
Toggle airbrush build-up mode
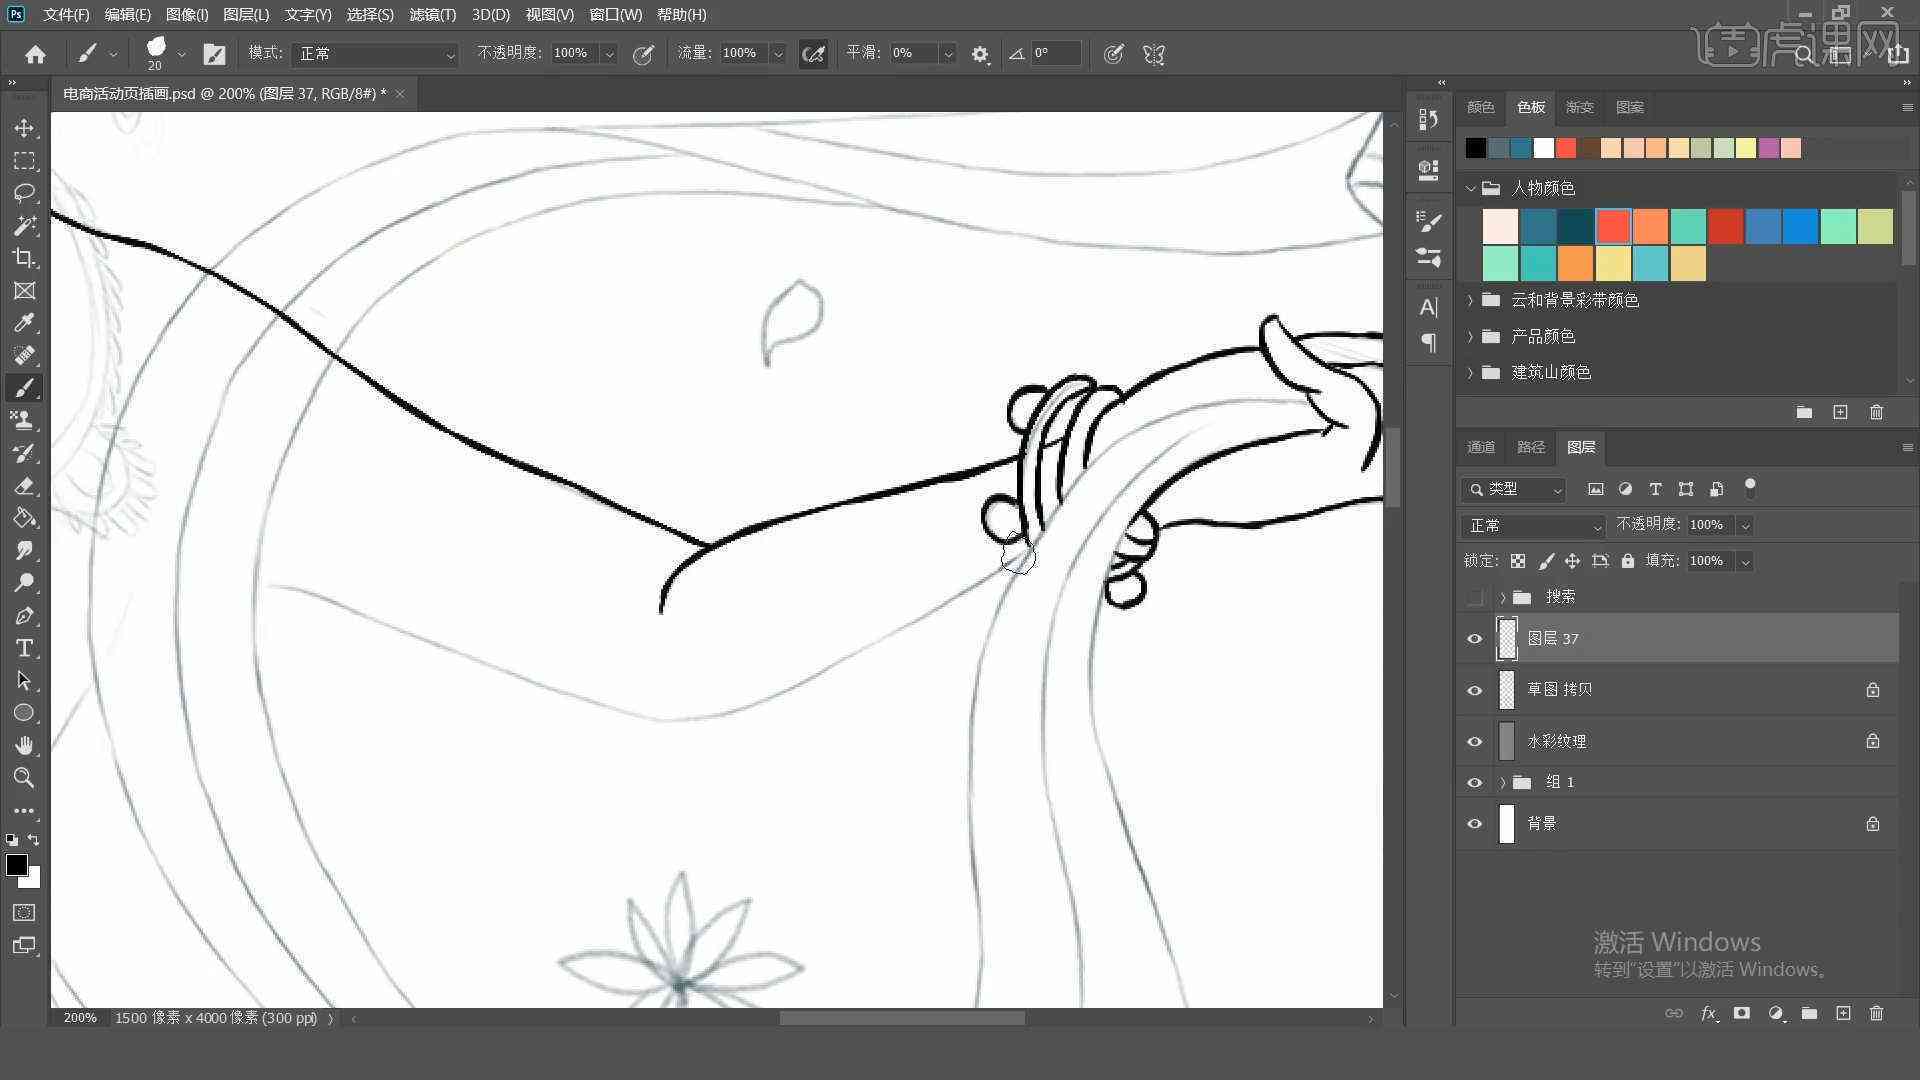813,54
